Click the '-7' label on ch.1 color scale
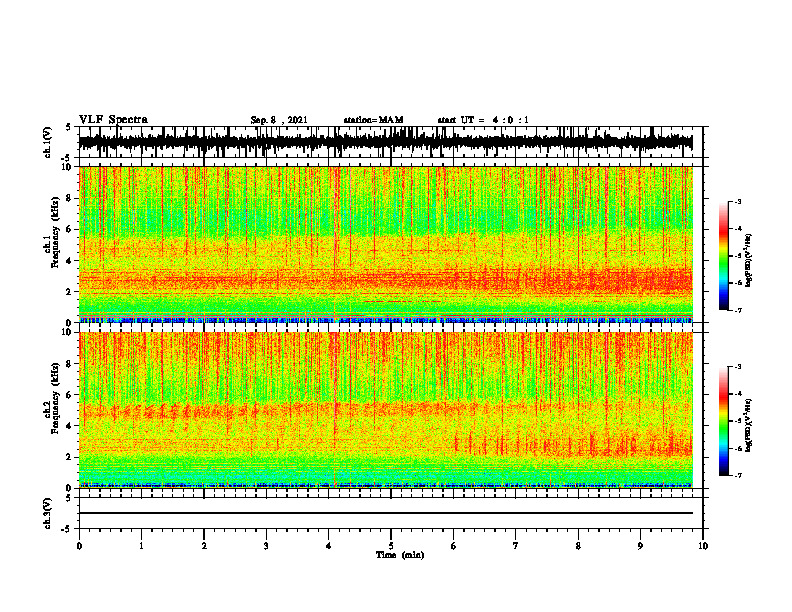792x612 pixels. point(738,310)
